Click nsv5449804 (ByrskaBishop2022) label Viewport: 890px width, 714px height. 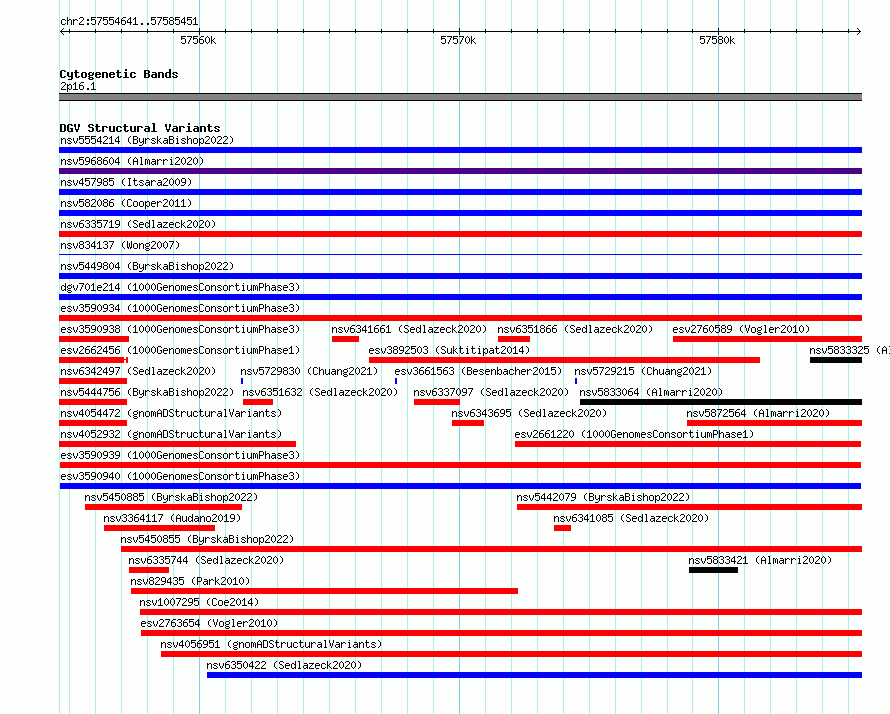(x=147, y=266)
